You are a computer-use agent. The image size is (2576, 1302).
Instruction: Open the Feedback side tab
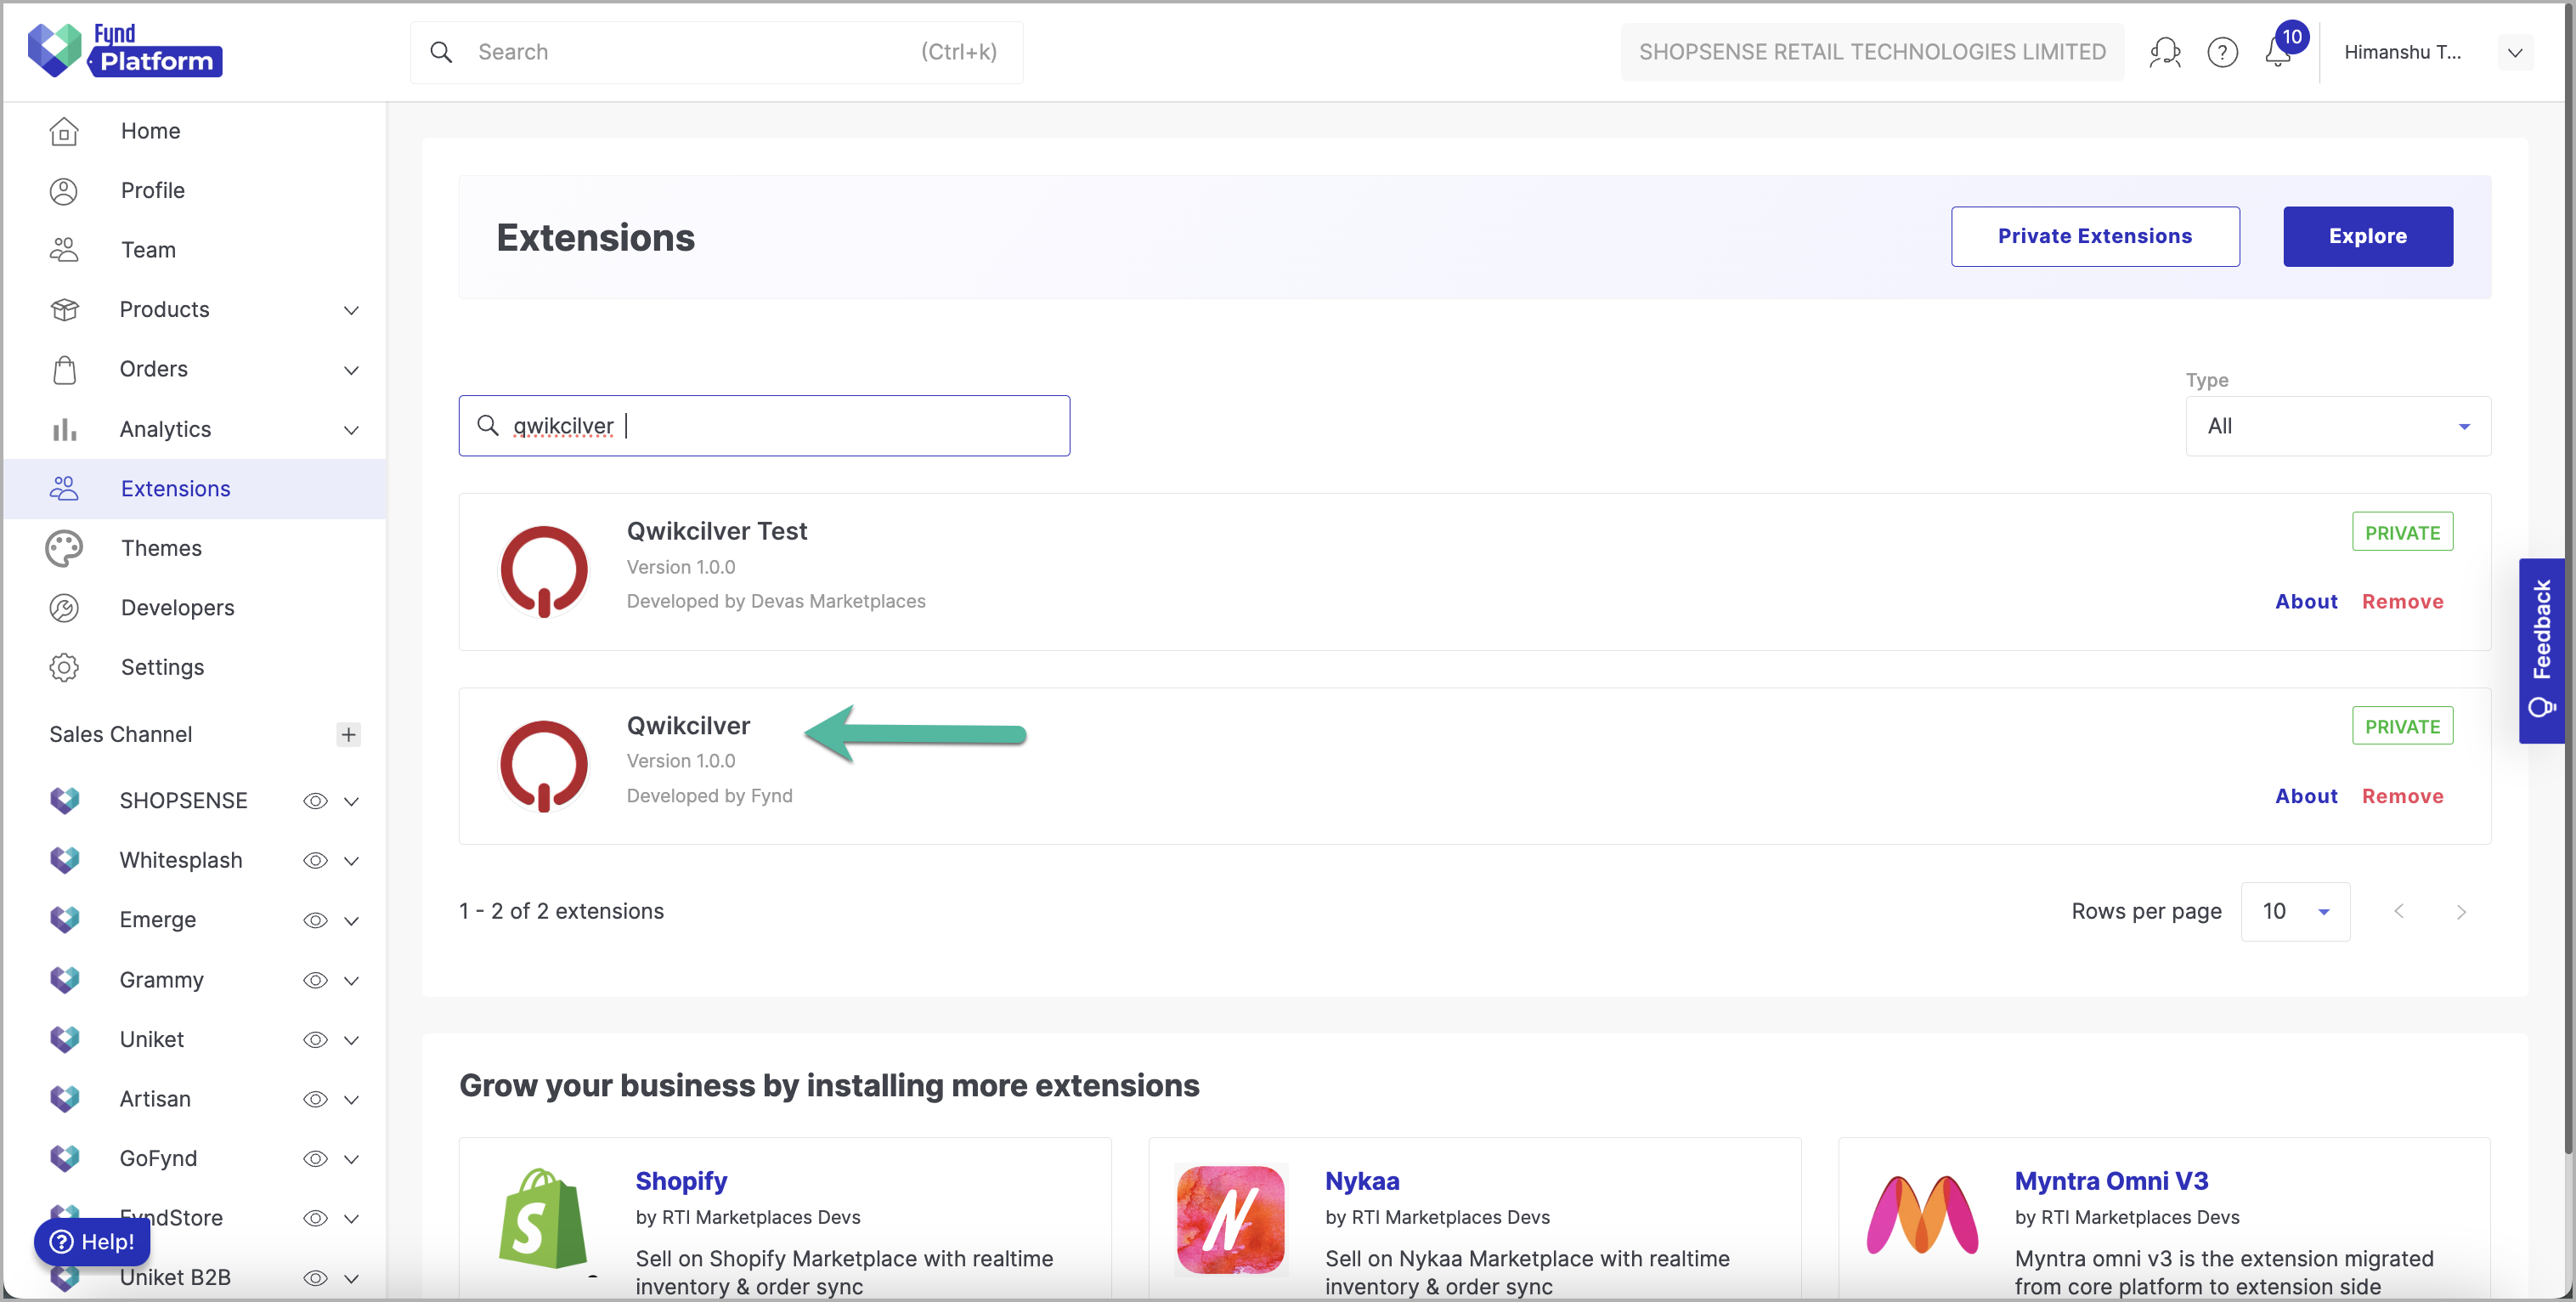(2541, 650)
